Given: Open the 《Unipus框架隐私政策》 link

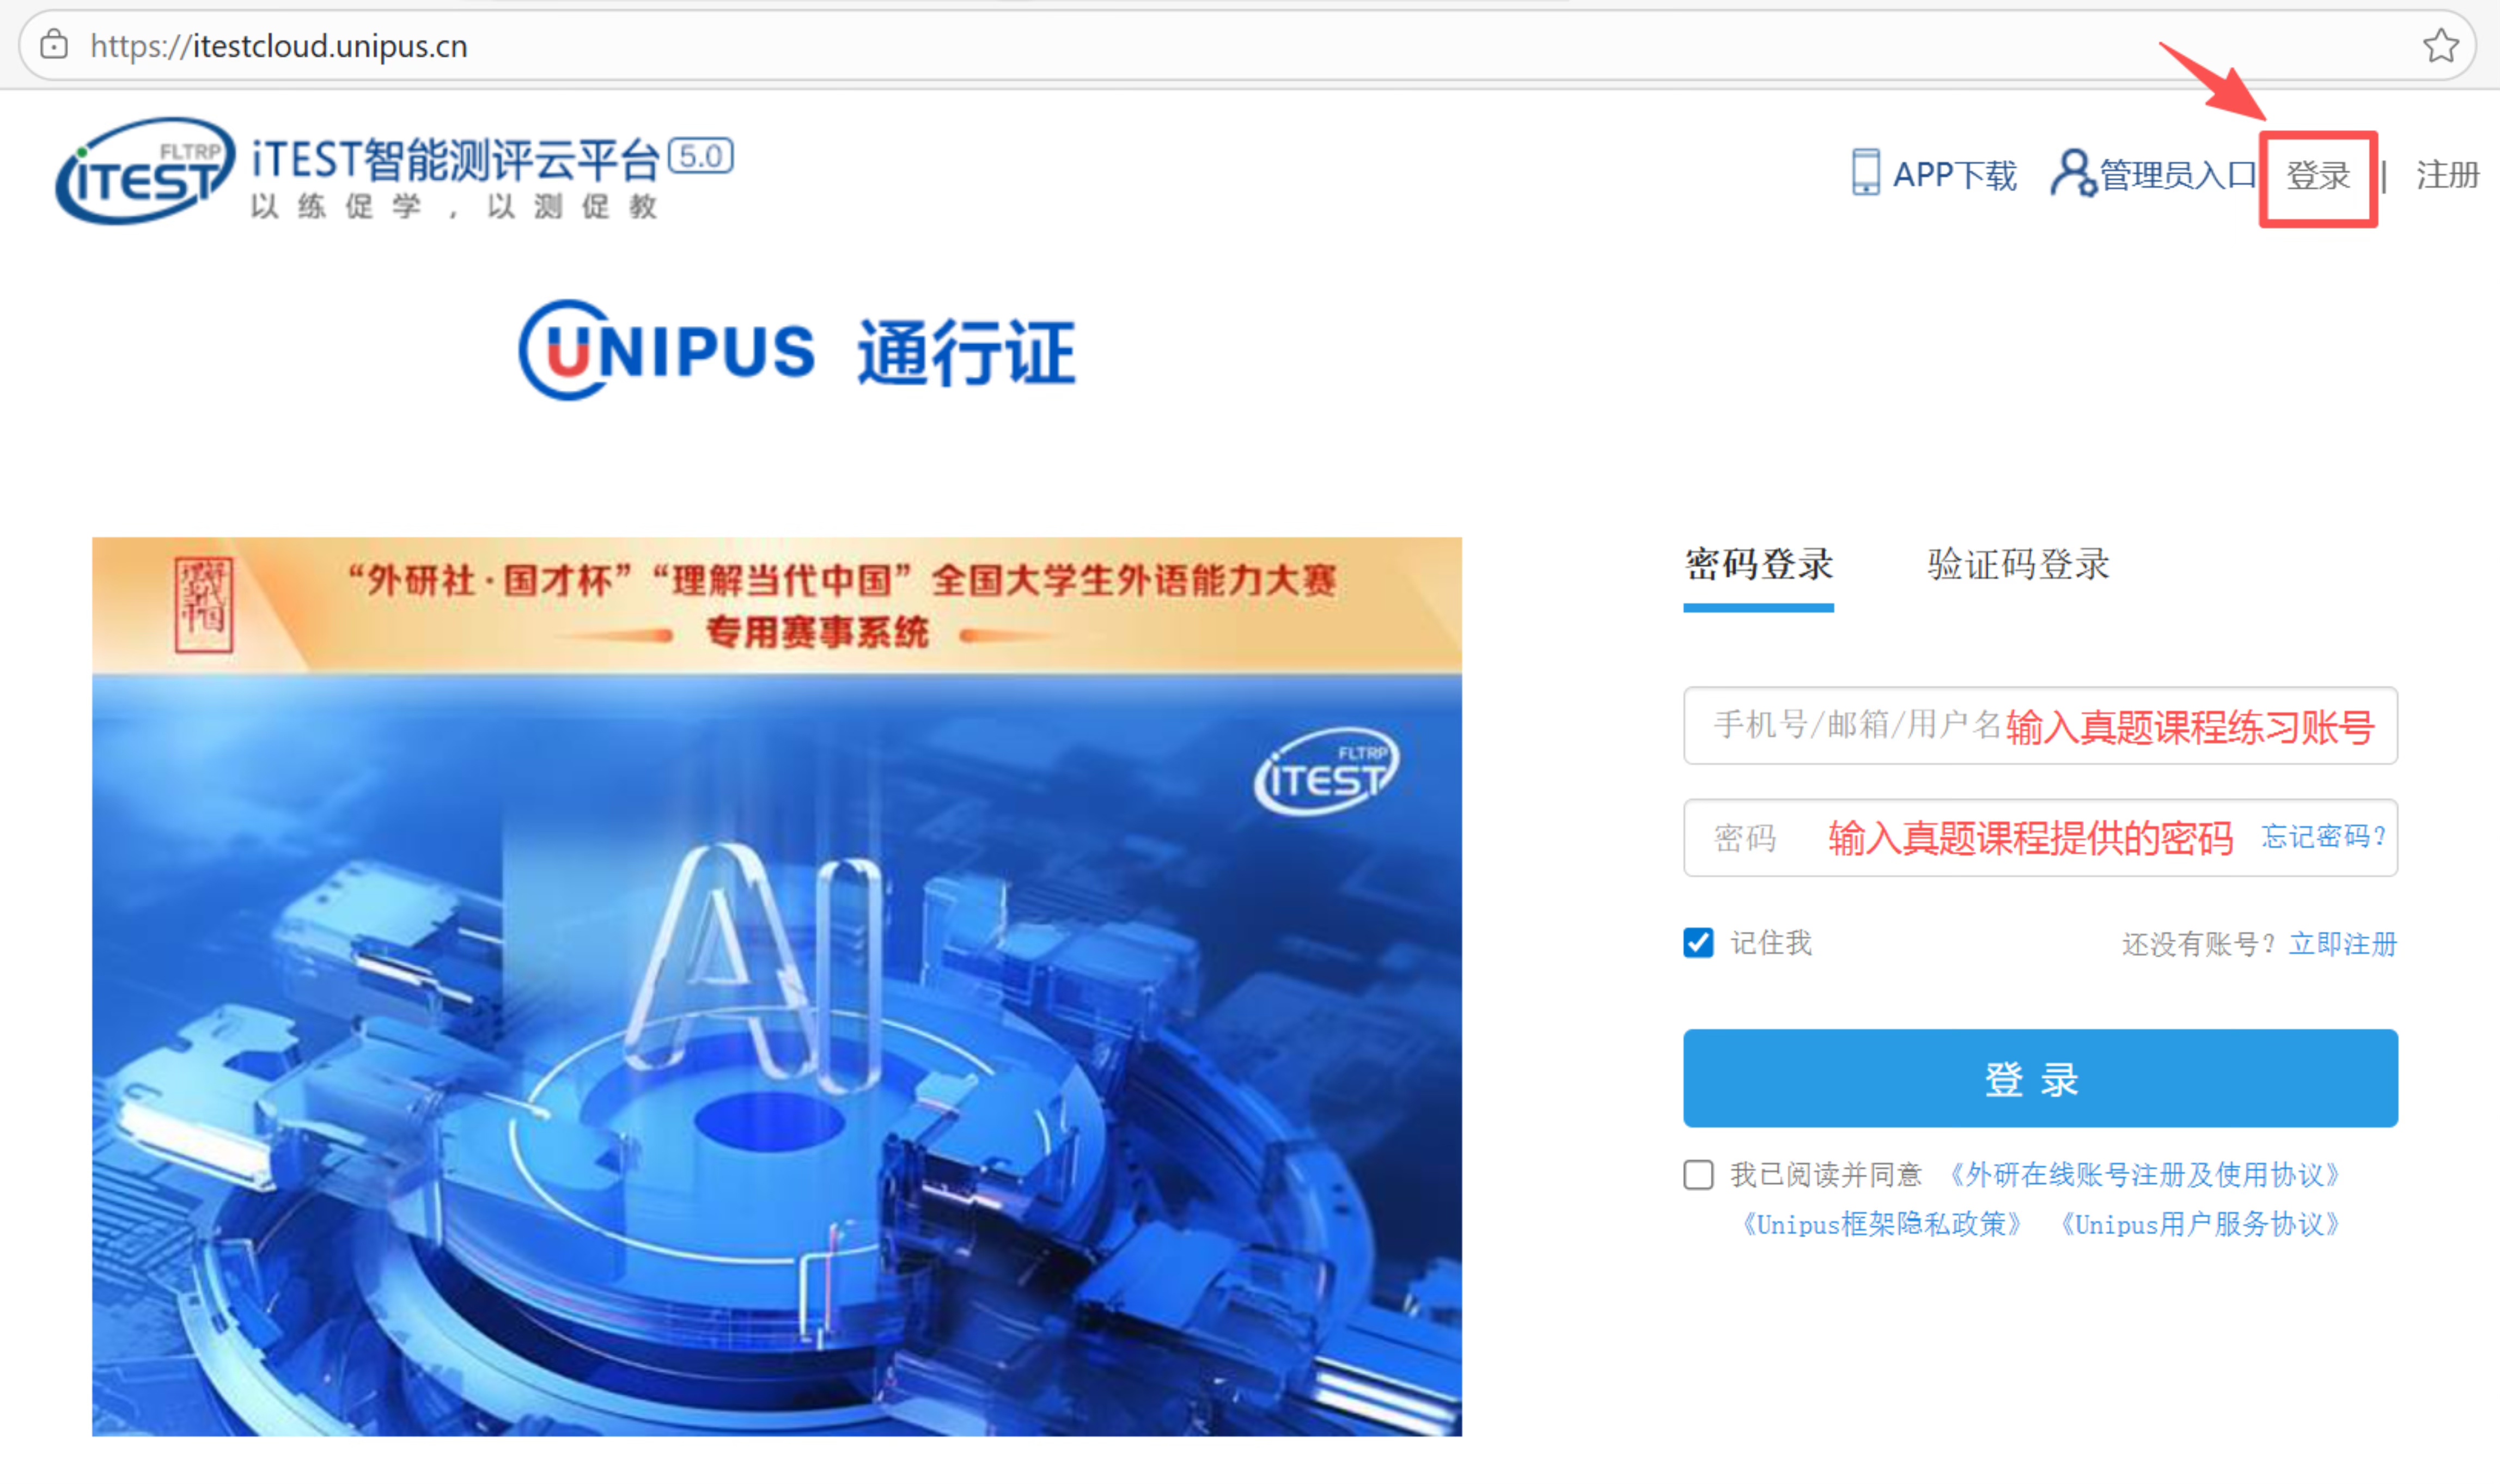Looking at the screenshot, I should point(1881,1225).
